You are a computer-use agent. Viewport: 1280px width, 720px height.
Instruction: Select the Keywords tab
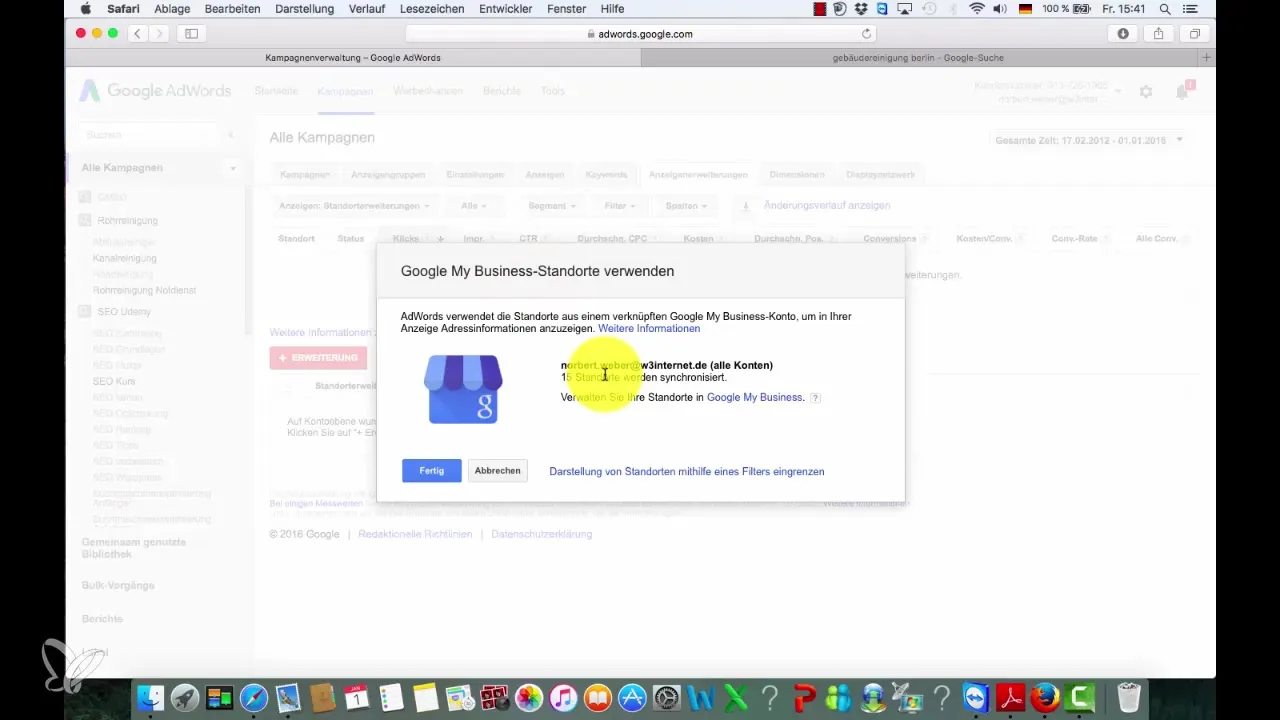[607, 174]
